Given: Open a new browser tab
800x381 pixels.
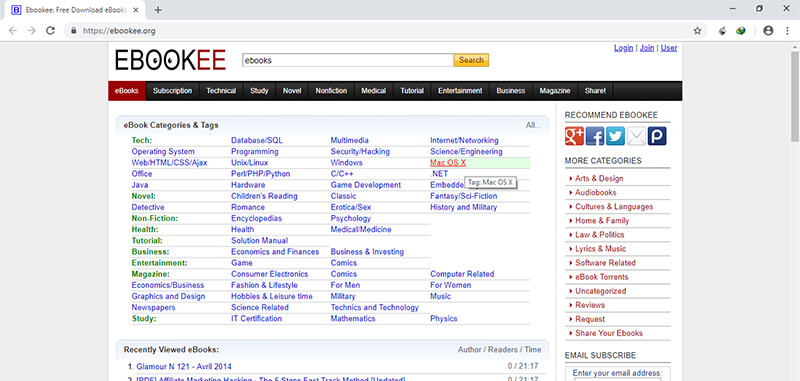Looking at the screenshot, I should pyautogui.click(x=158, y=10).
